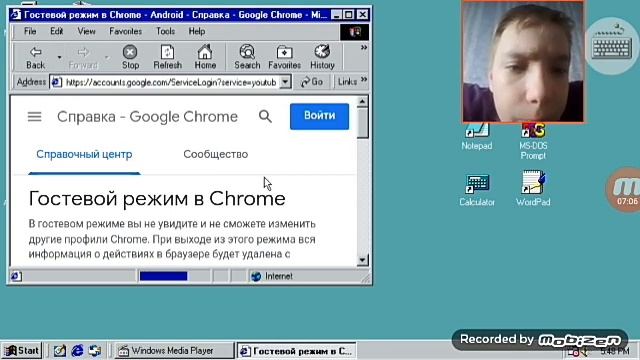Image resolution: width=640 pixels, height=360 pixels.
Task: Expand the Links bar chevron
Action: [364, 79]
